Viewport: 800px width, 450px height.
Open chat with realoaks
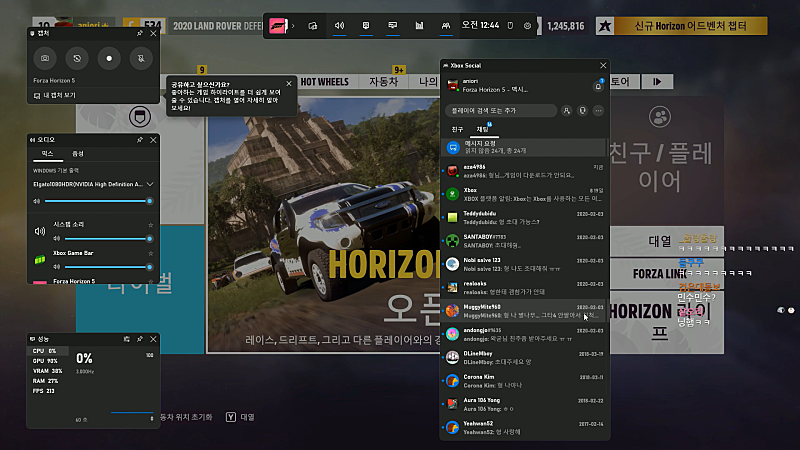(x=524, y=288)
